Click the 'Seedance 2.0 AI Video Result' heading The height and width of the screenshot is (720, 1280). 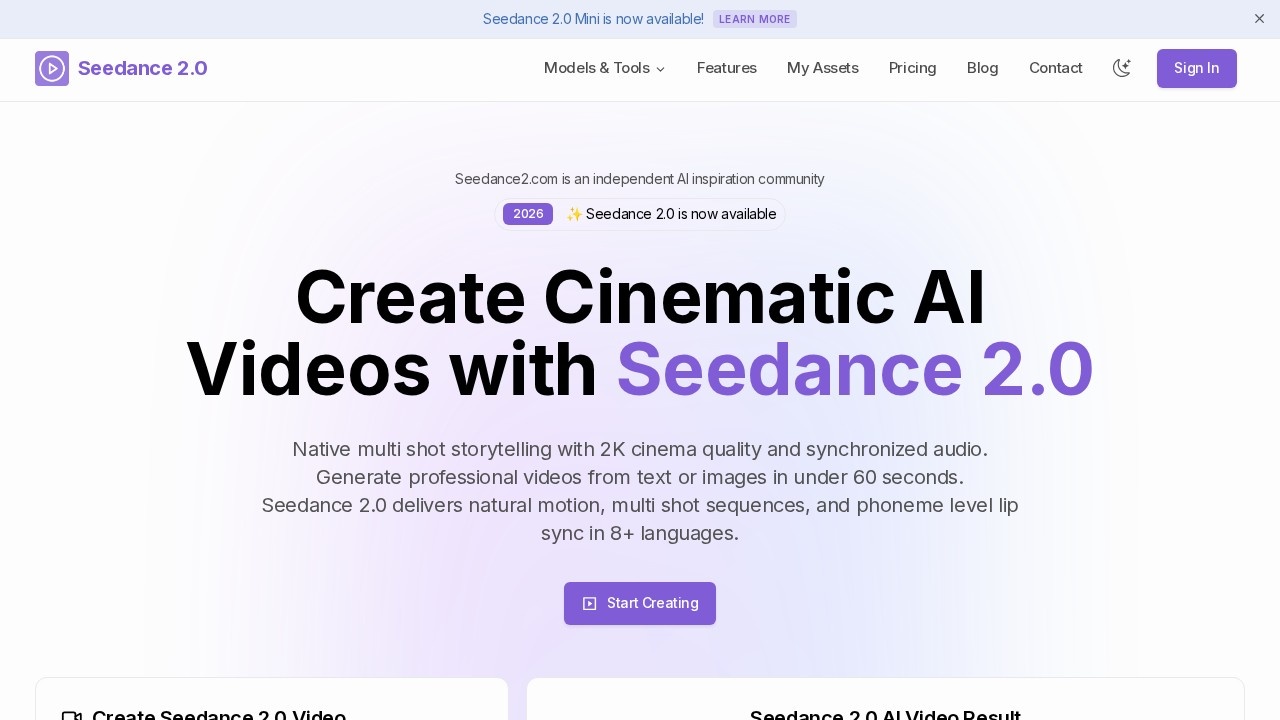[x=886, y=715]
